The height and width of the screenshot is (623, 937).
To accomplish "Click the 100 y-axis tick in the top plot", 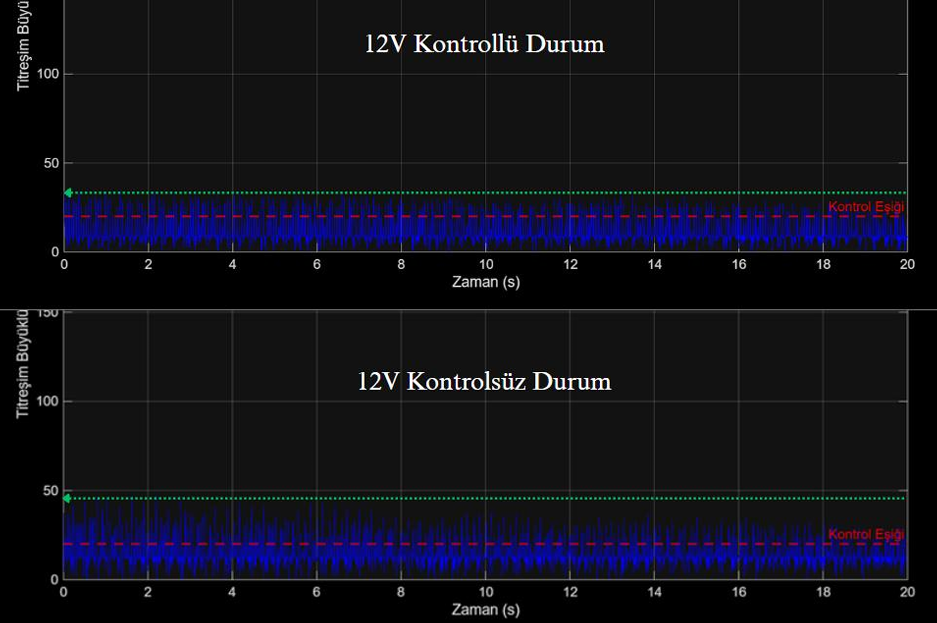I will pos(49,74).
